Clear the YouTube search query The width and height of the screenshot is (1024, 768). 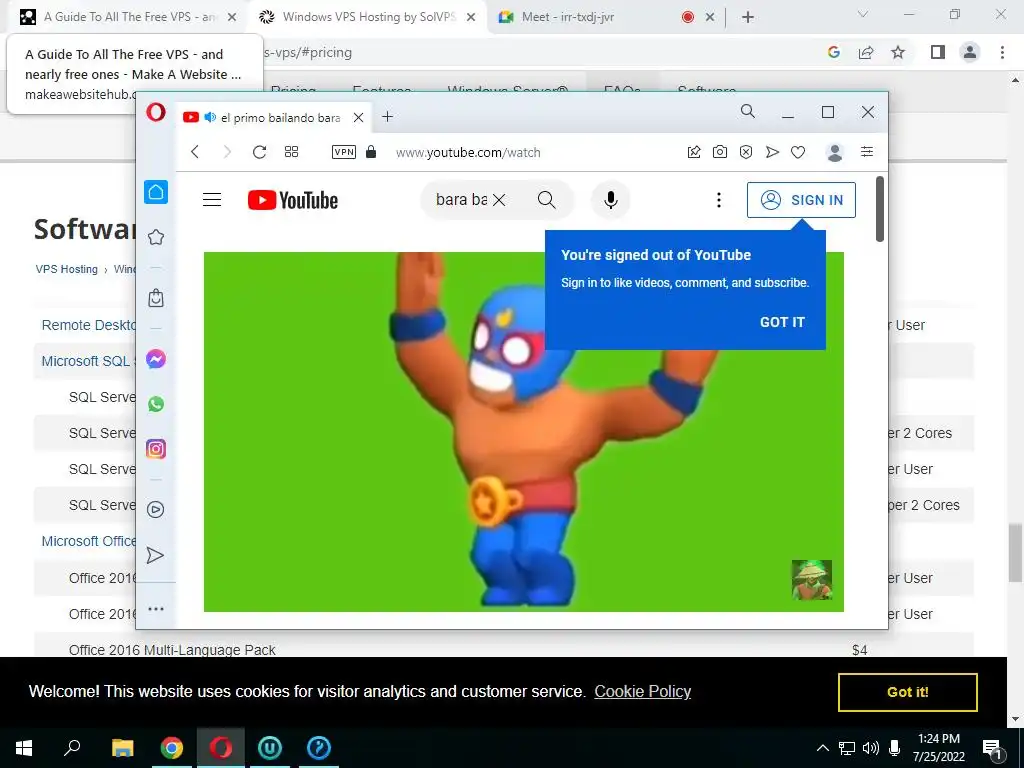pos(499,200)
